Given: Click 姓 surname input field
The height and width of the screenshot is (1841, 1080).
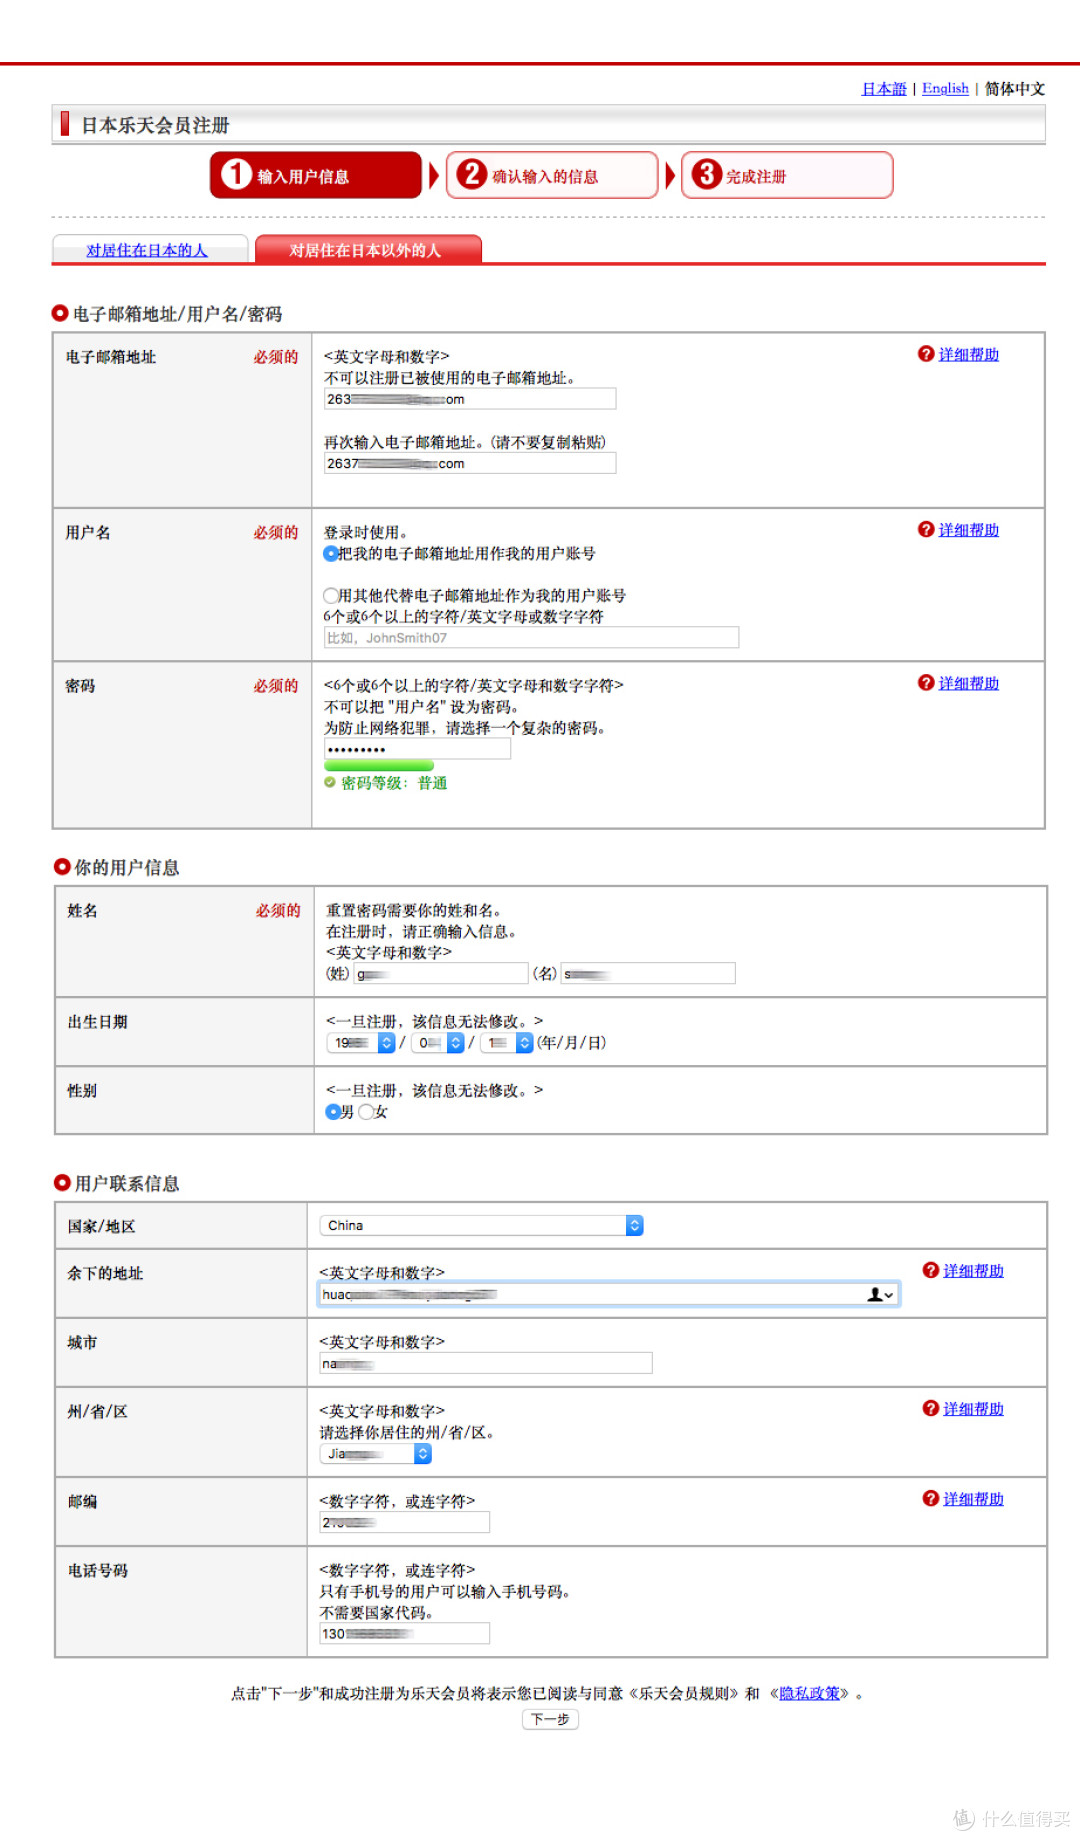Looking at the screenshot, I should (x=441, y=974).
